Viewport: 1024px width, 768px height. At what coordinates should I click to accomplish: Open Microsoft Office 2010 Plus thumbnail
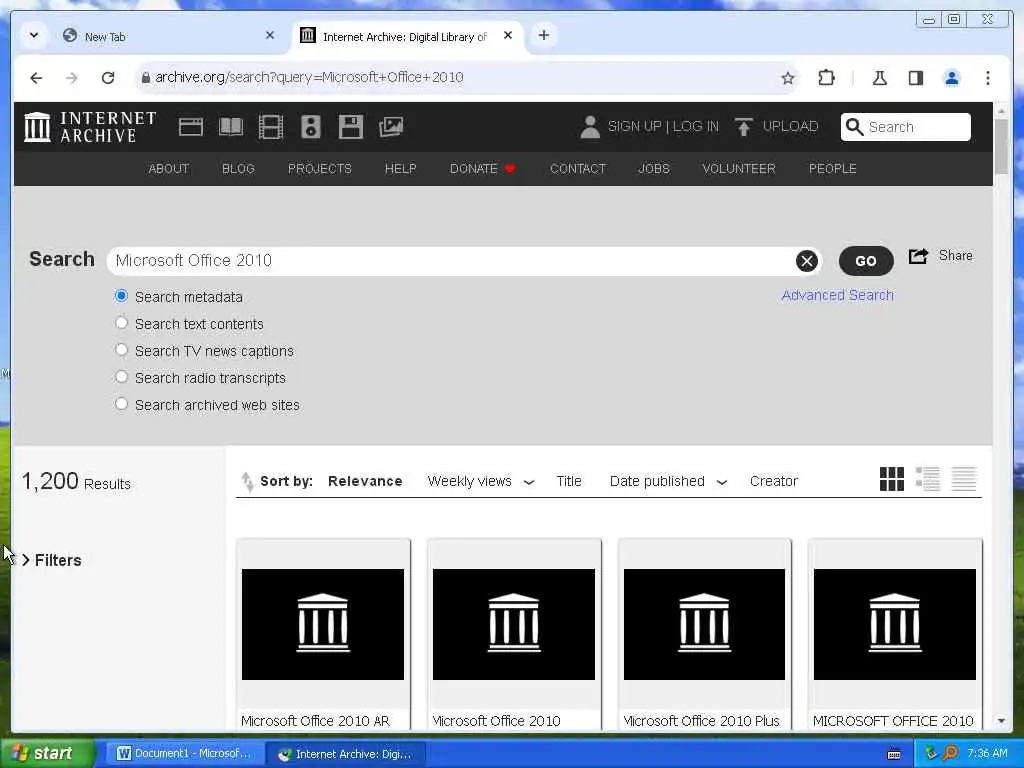(704, 624)
